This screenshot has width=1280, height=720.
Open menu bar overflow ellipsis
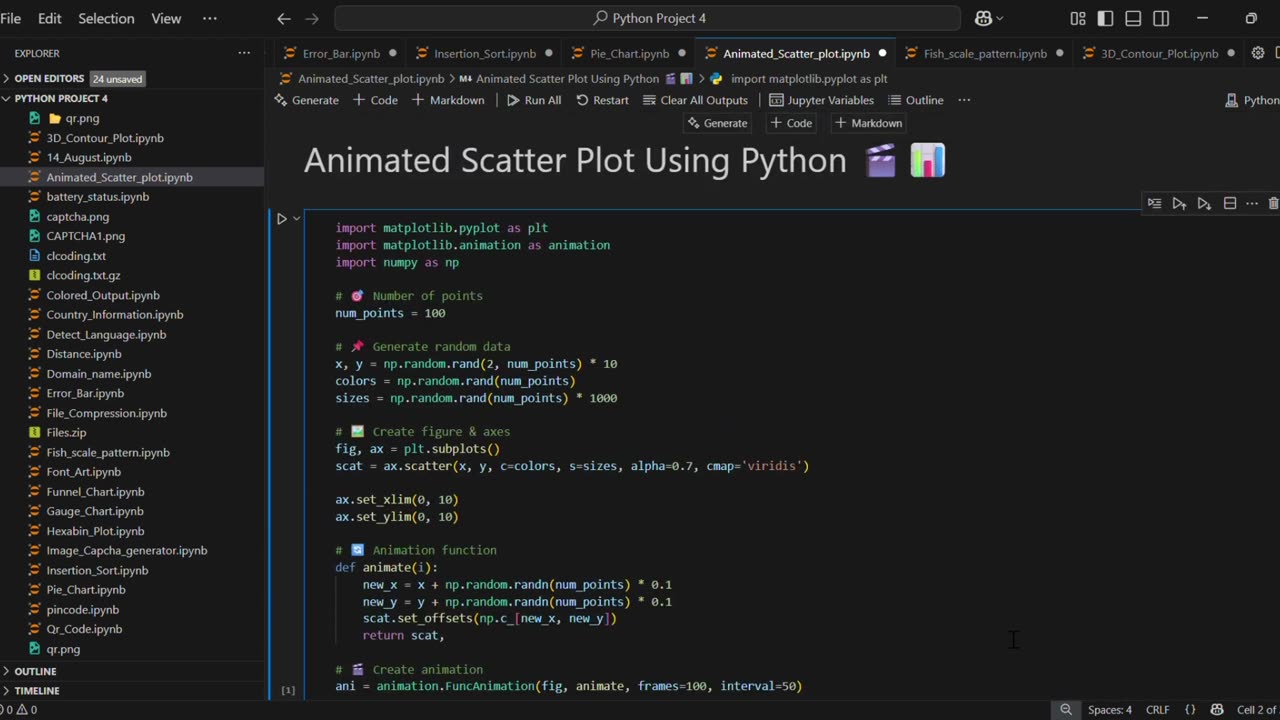209,18
